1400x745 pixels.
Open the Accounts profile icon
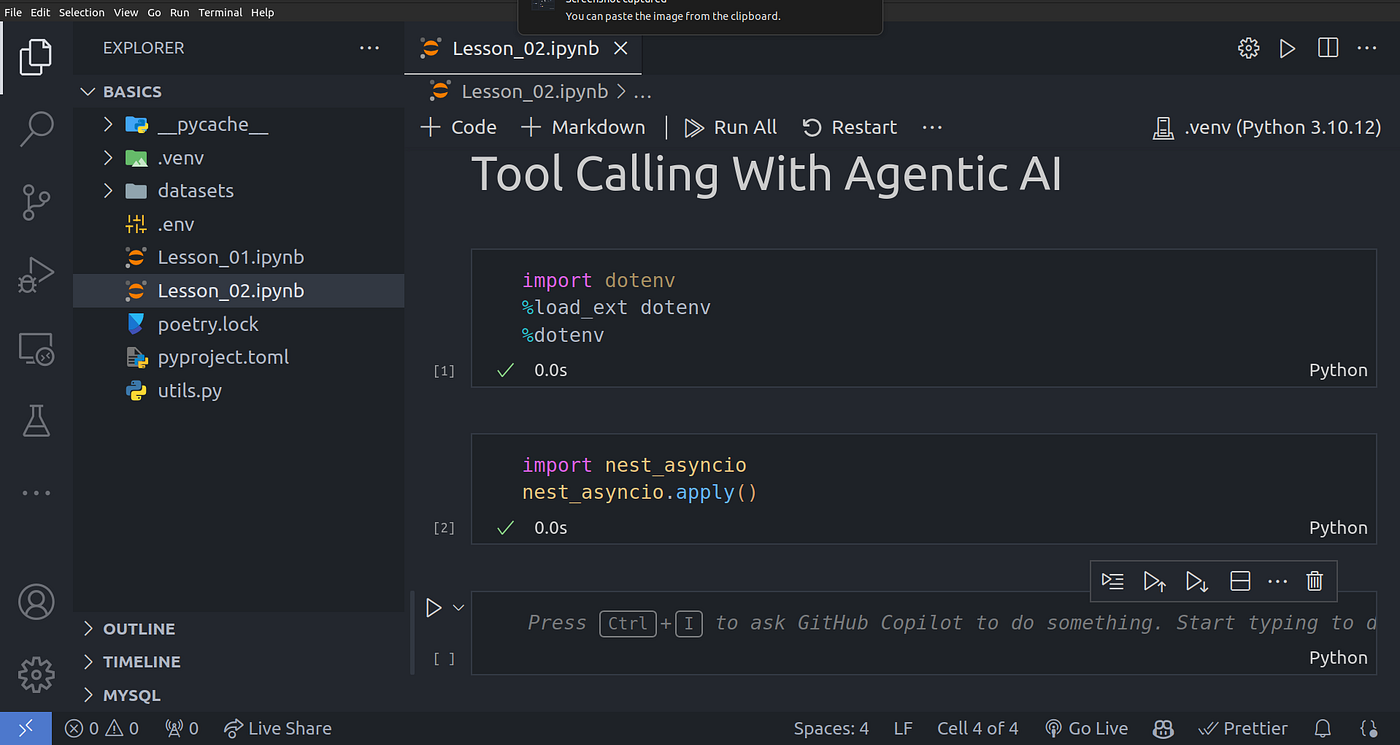click(x=36, y=602)
